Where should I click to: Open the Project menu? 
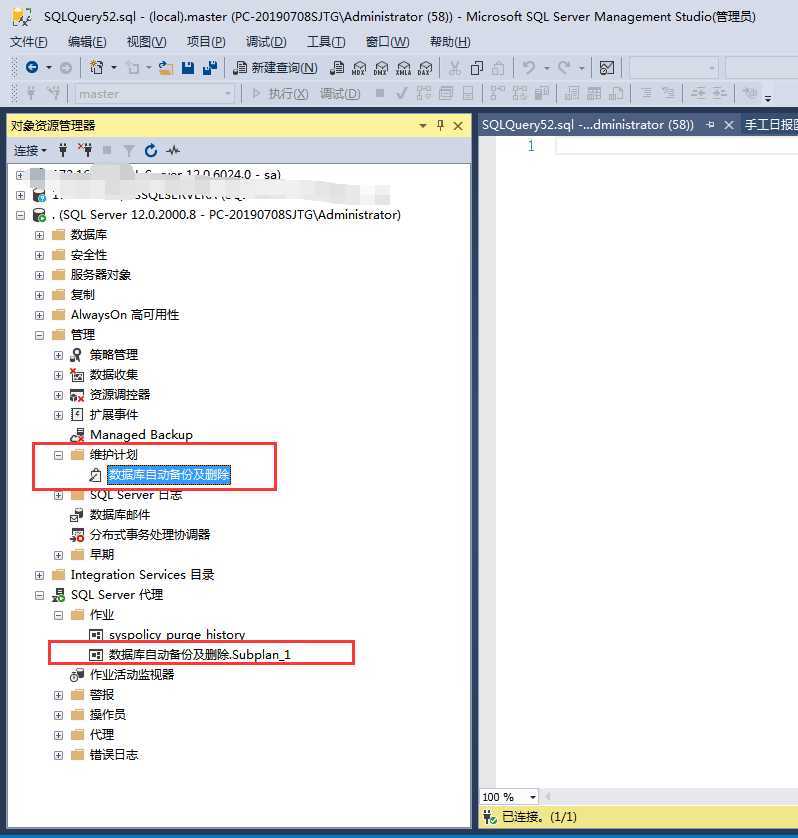[206, 42]
